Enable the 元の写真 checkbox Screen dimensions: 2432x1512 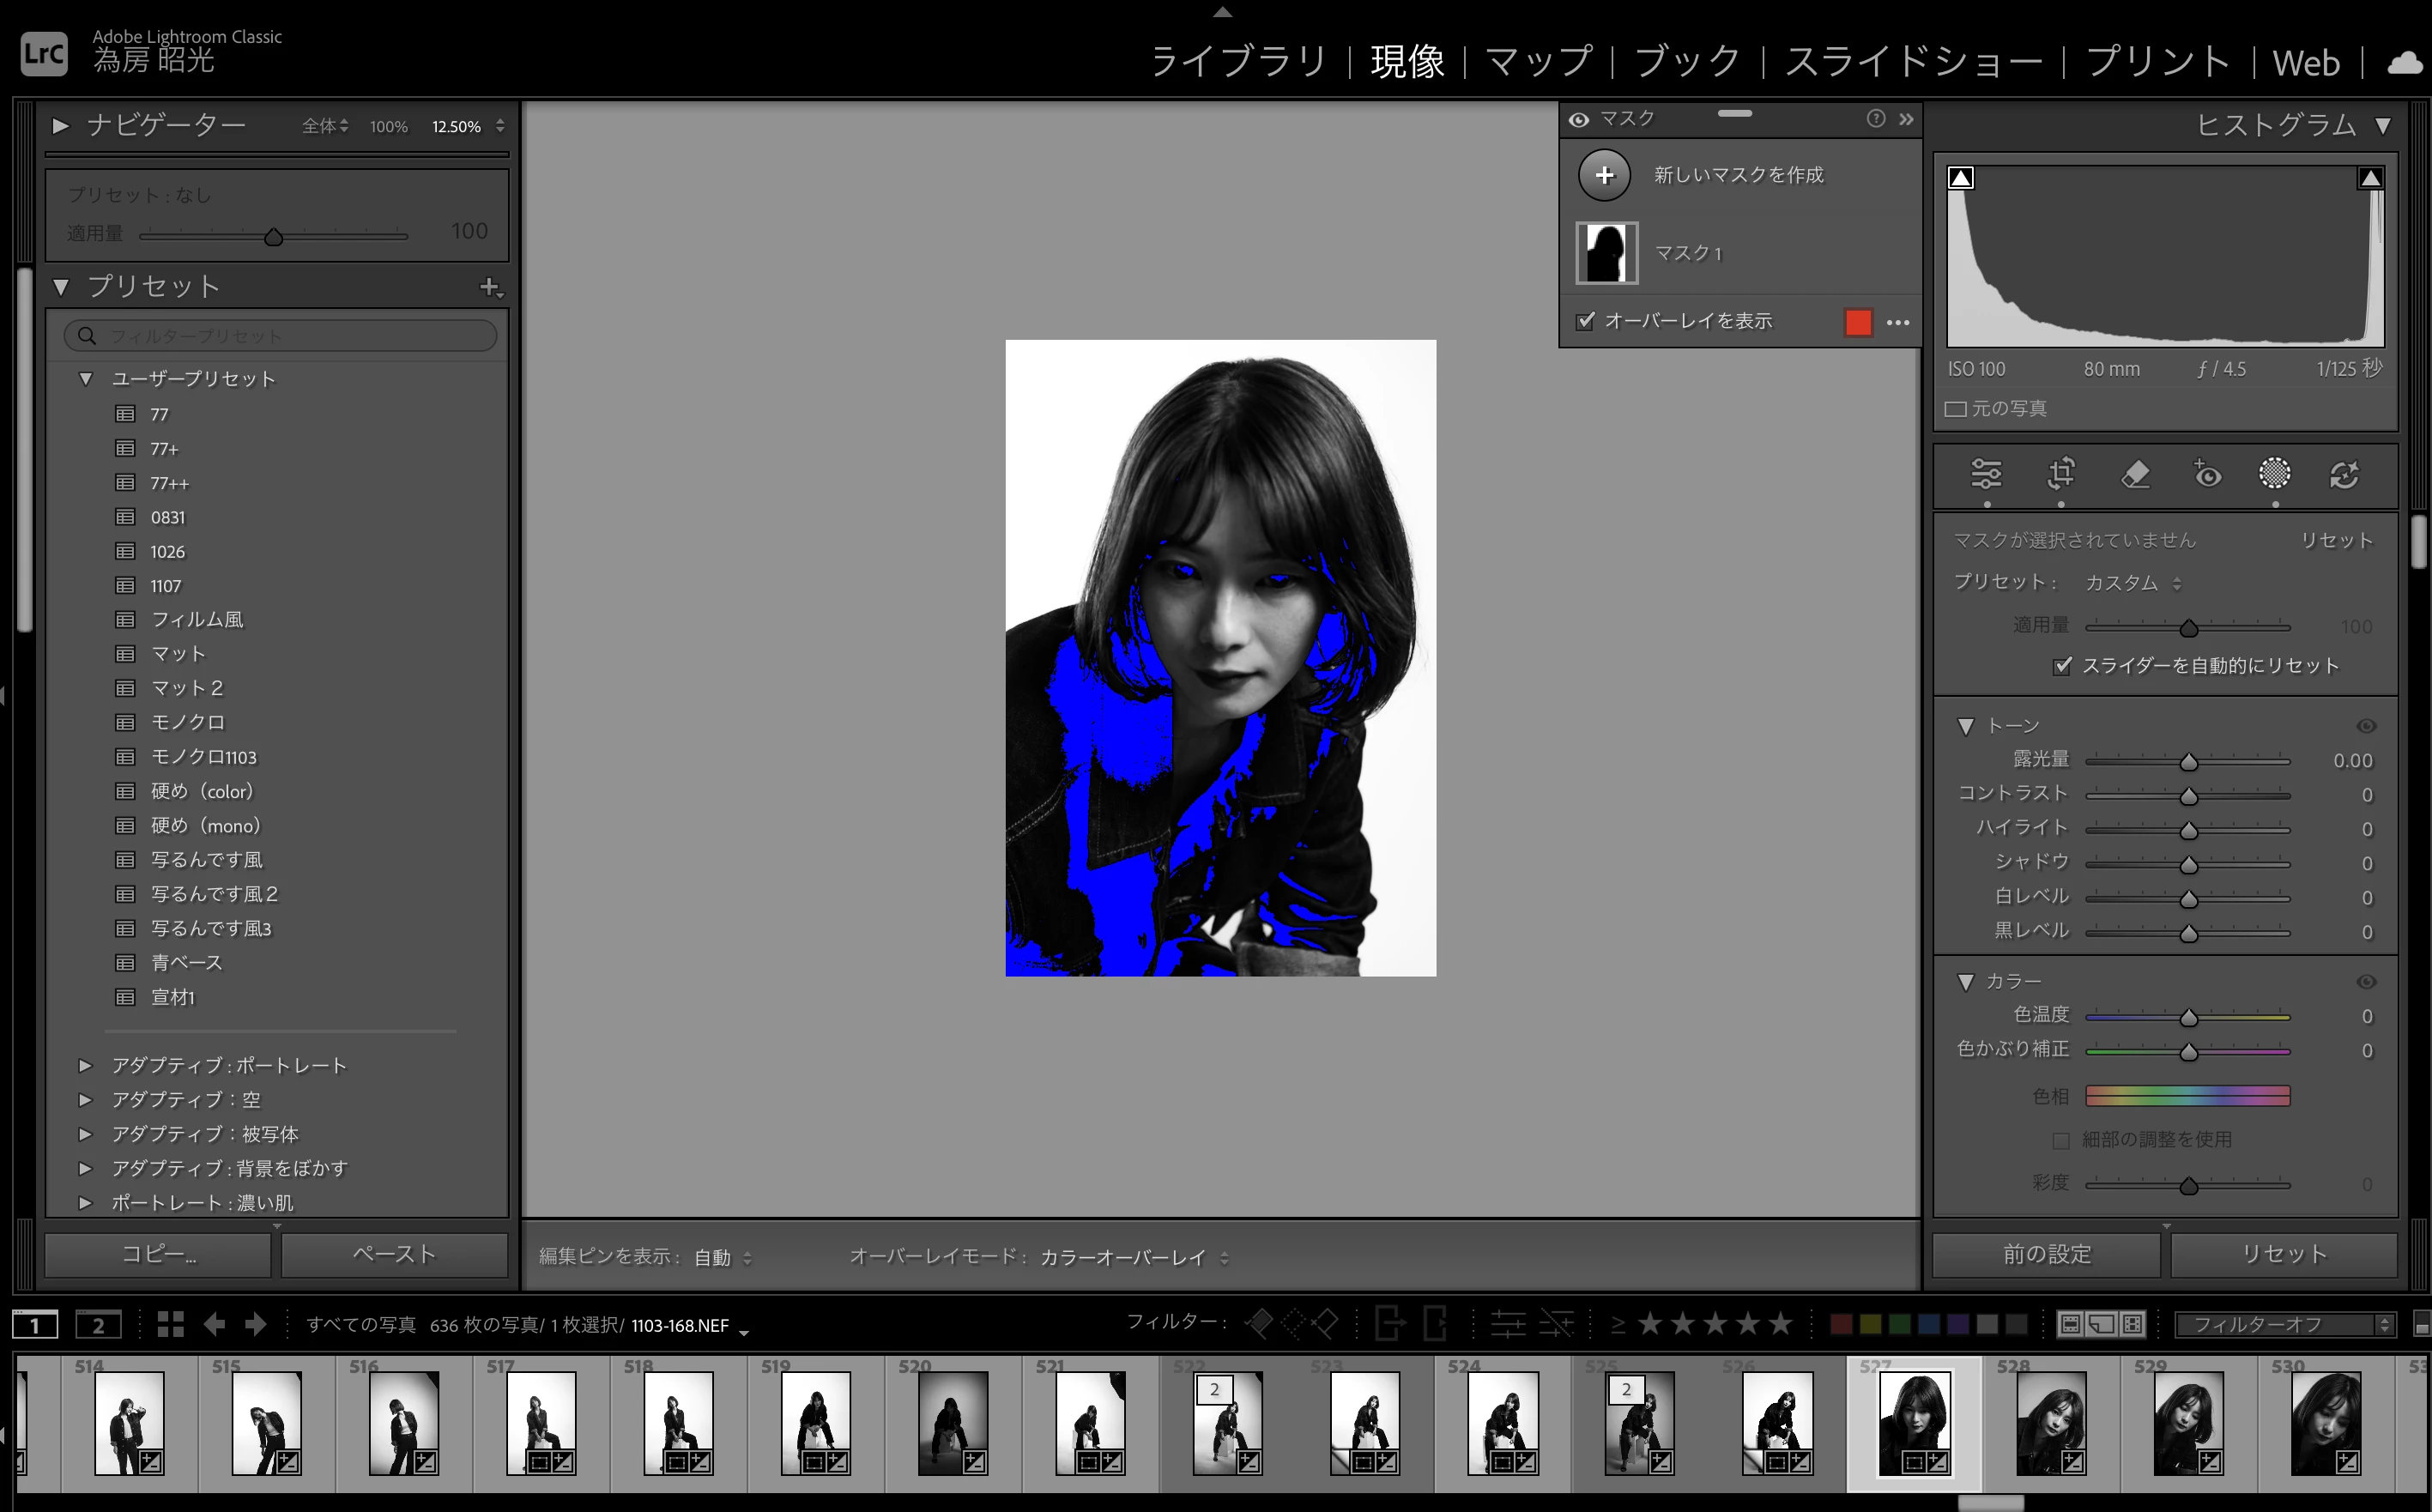[x=1955, y=409]
